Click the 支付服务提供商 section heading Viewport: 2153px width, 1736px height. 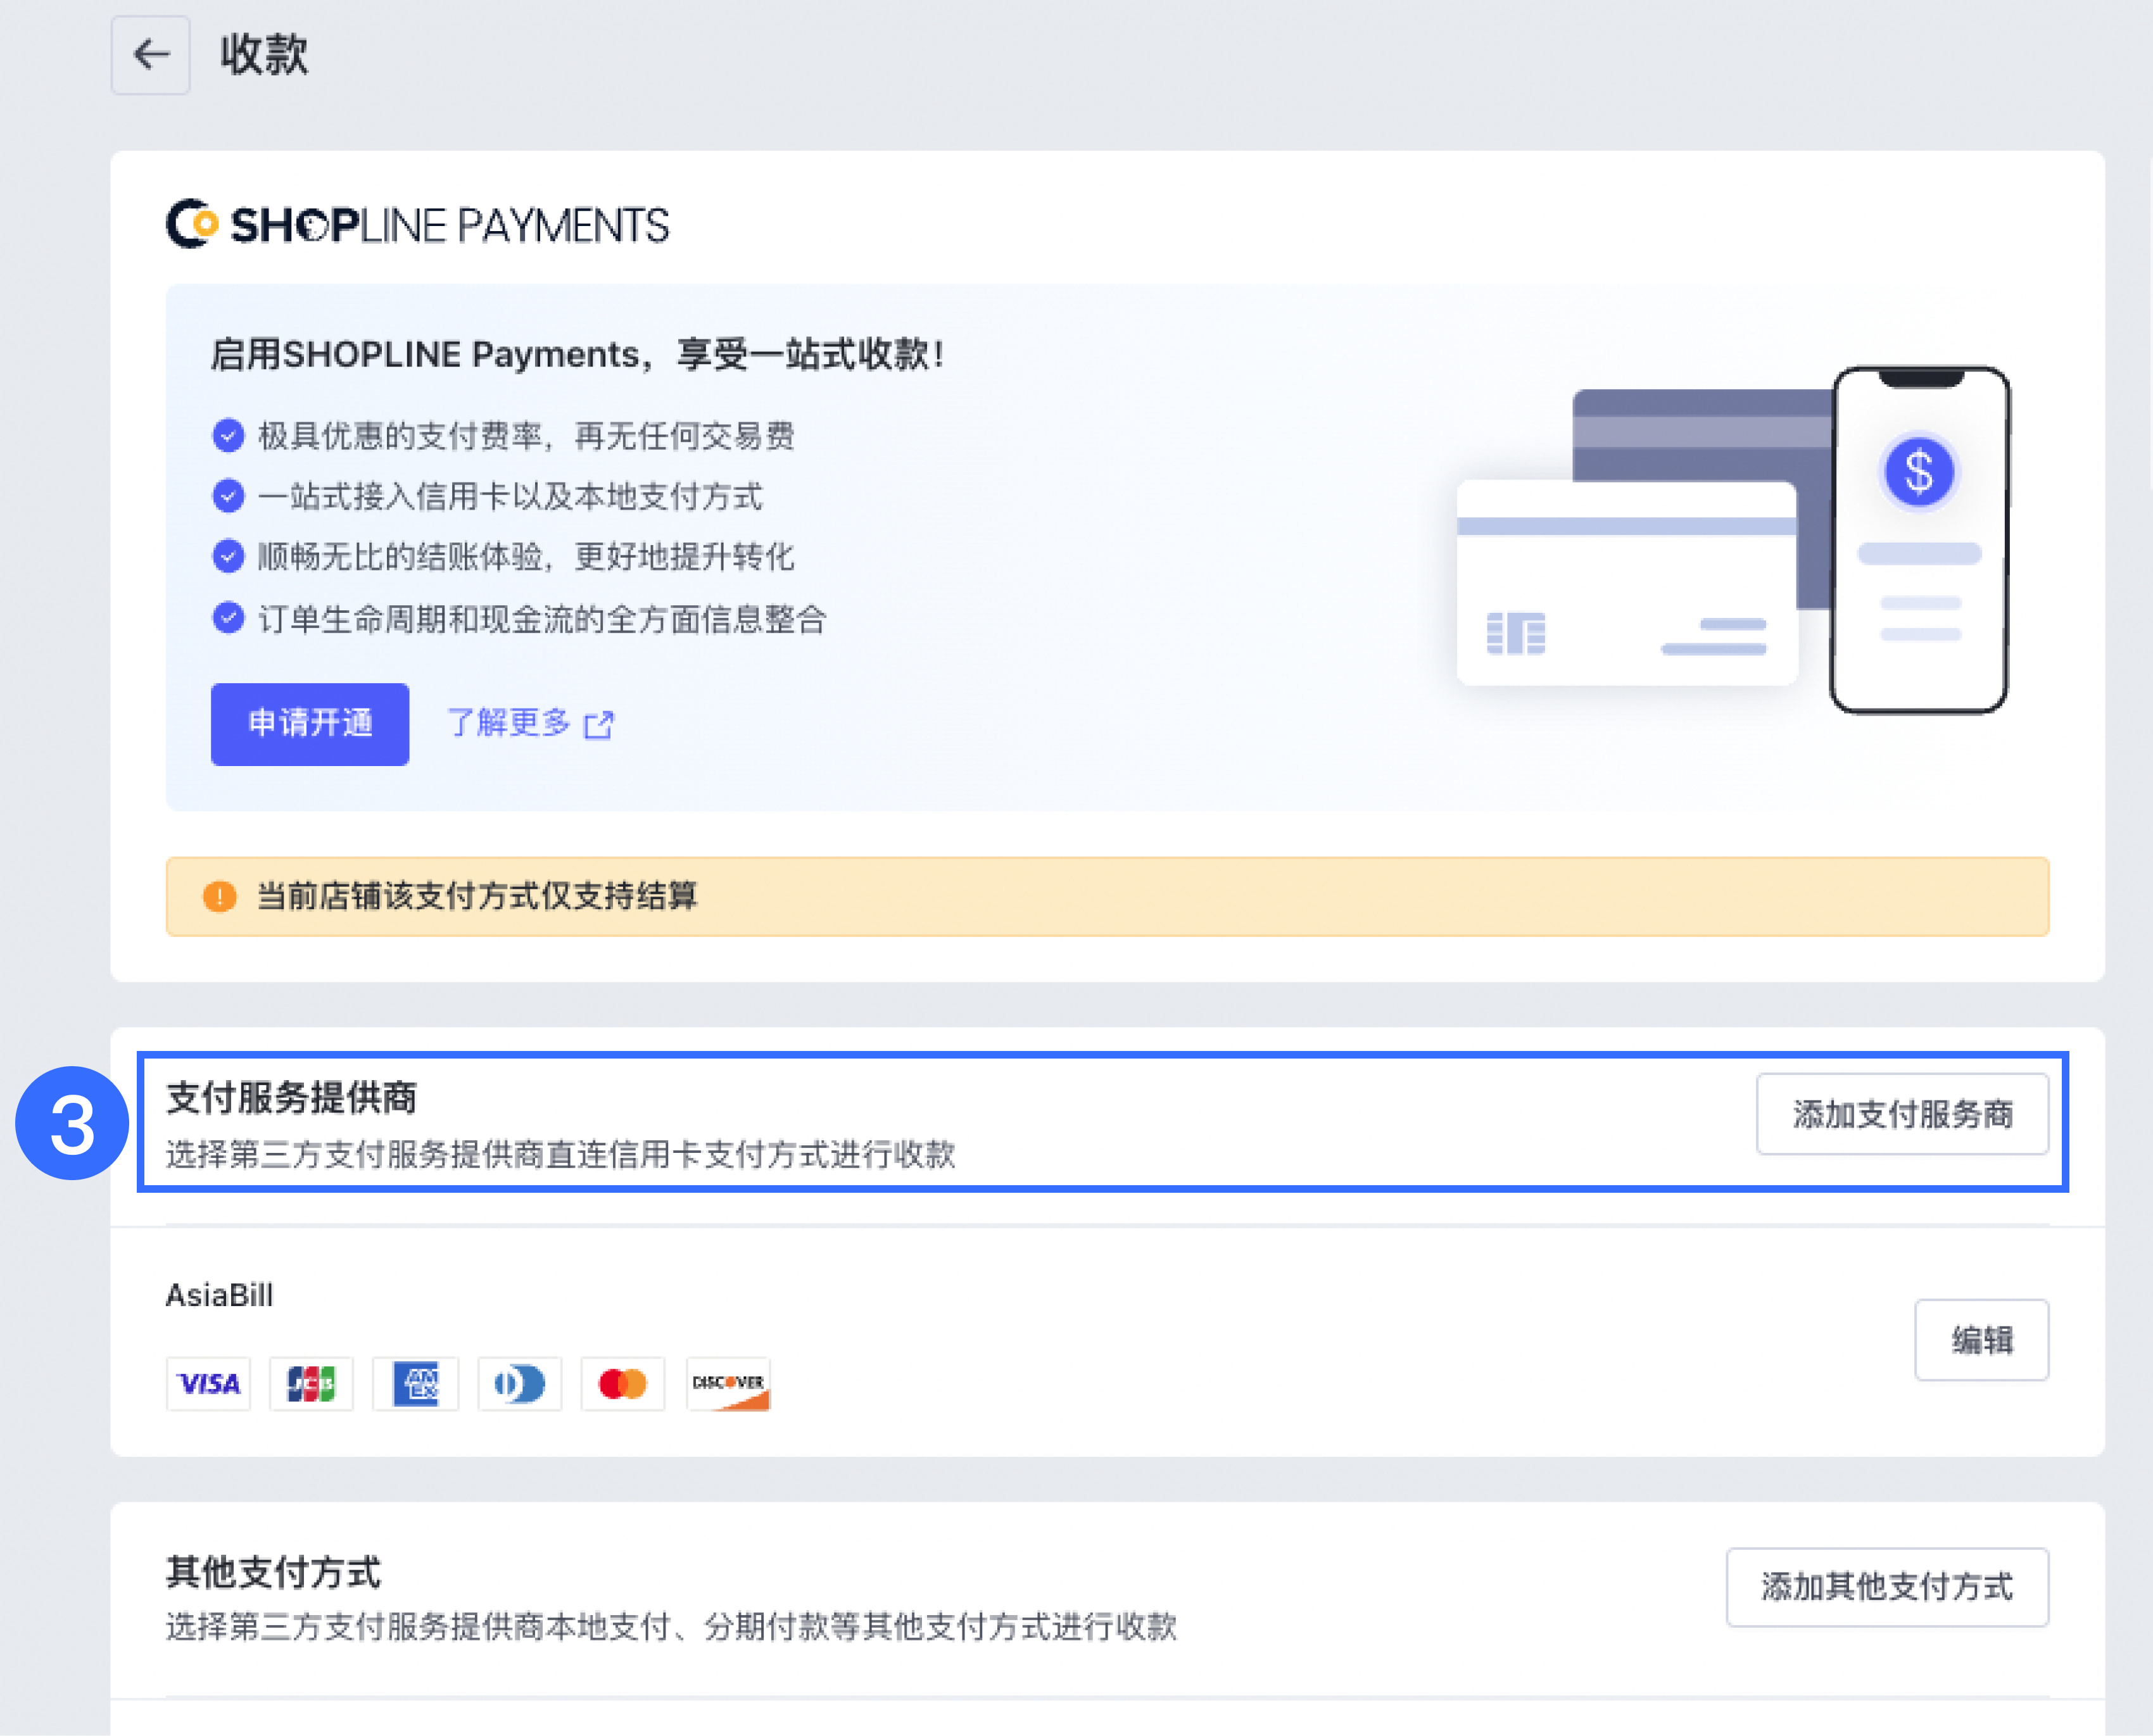pos(291,1098)
